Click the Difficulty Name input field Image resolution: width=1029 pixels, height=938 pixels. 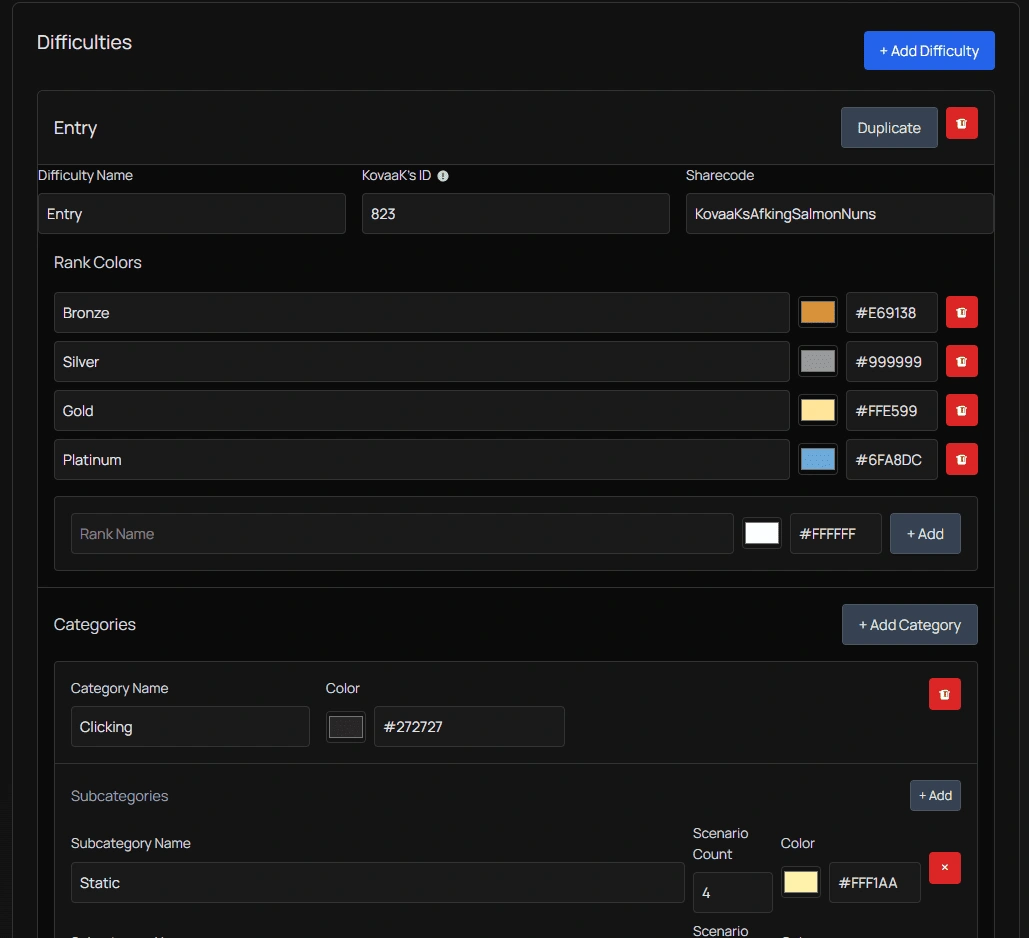coord(191,213)
